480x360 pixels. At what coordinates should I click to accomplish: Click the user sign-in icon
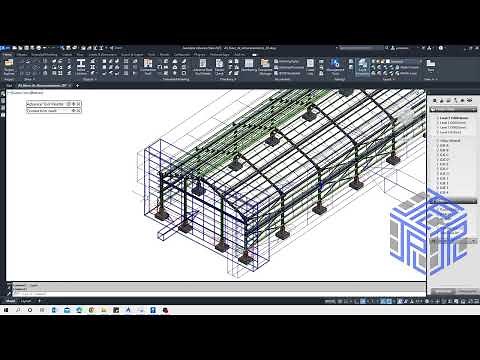point(393,48)
